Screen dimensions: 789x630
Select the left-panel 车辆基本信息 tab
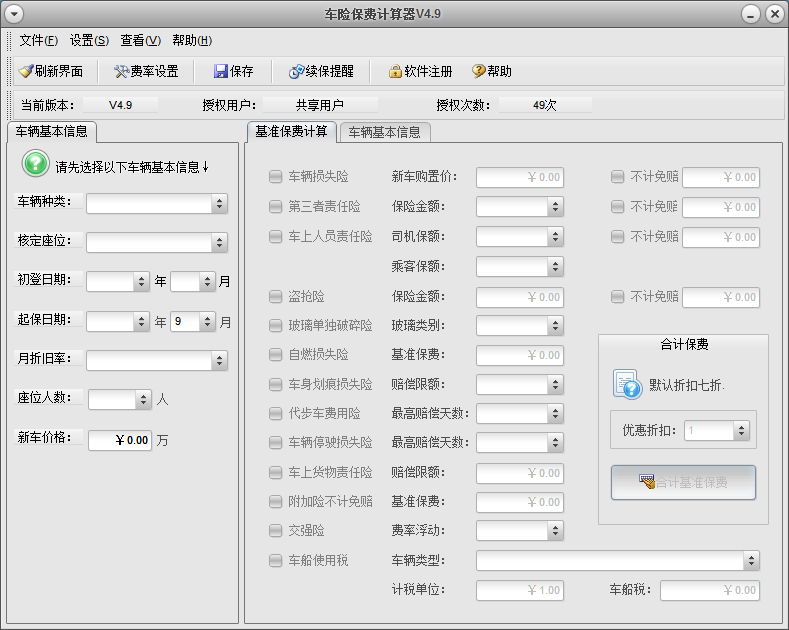(x=51, y=132)
